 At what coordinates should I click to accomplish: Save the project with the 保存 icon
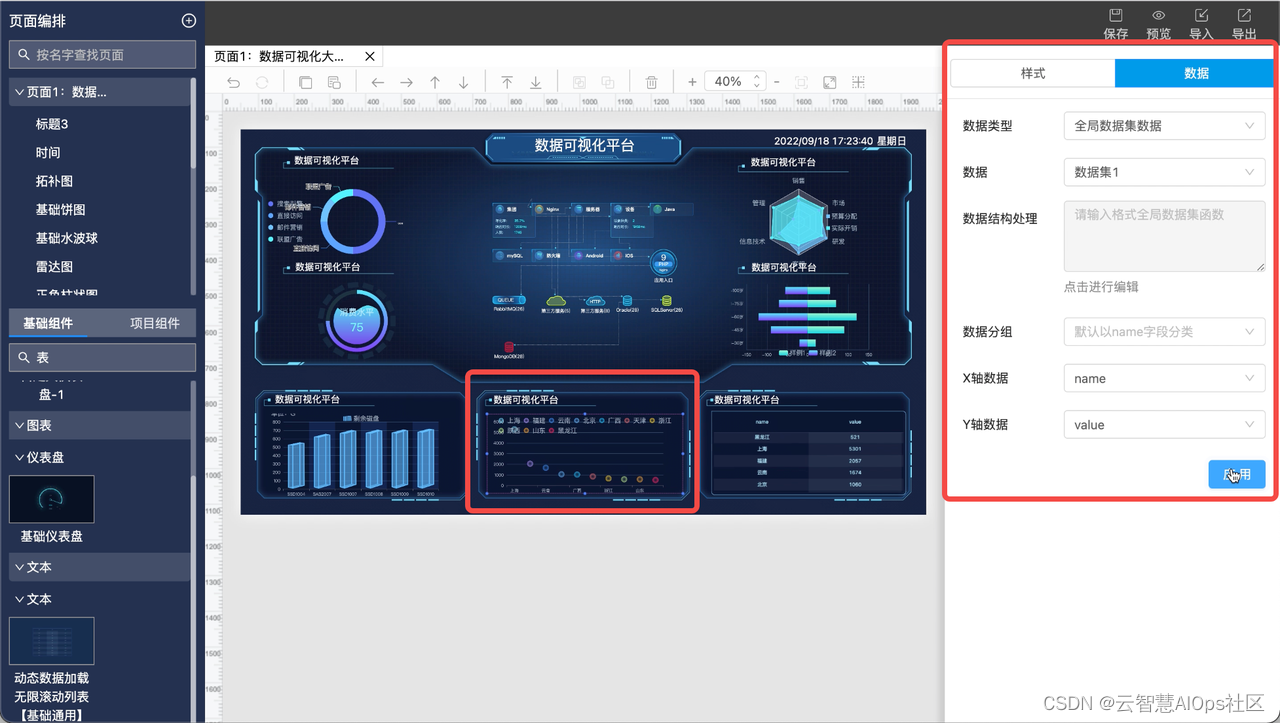click(x=1116, y=16)
